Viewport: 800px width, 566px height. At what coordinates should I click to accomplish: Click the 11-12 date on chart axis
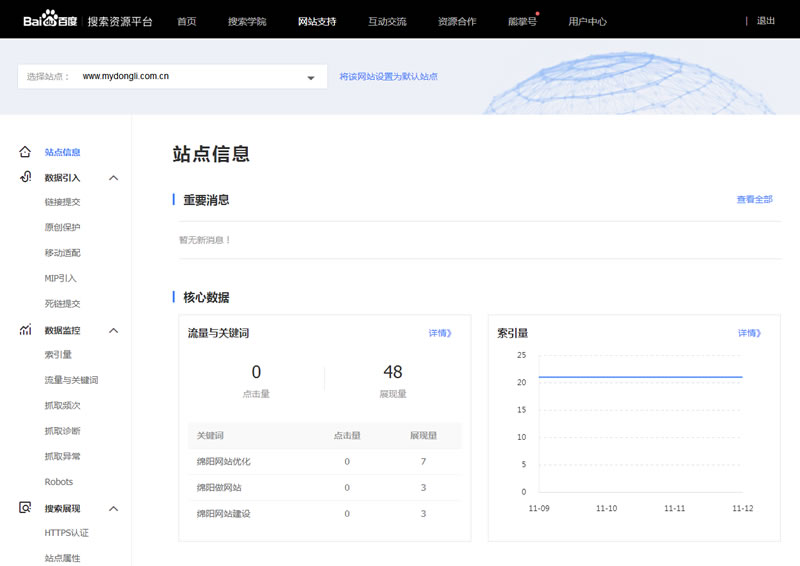[742, 508]
